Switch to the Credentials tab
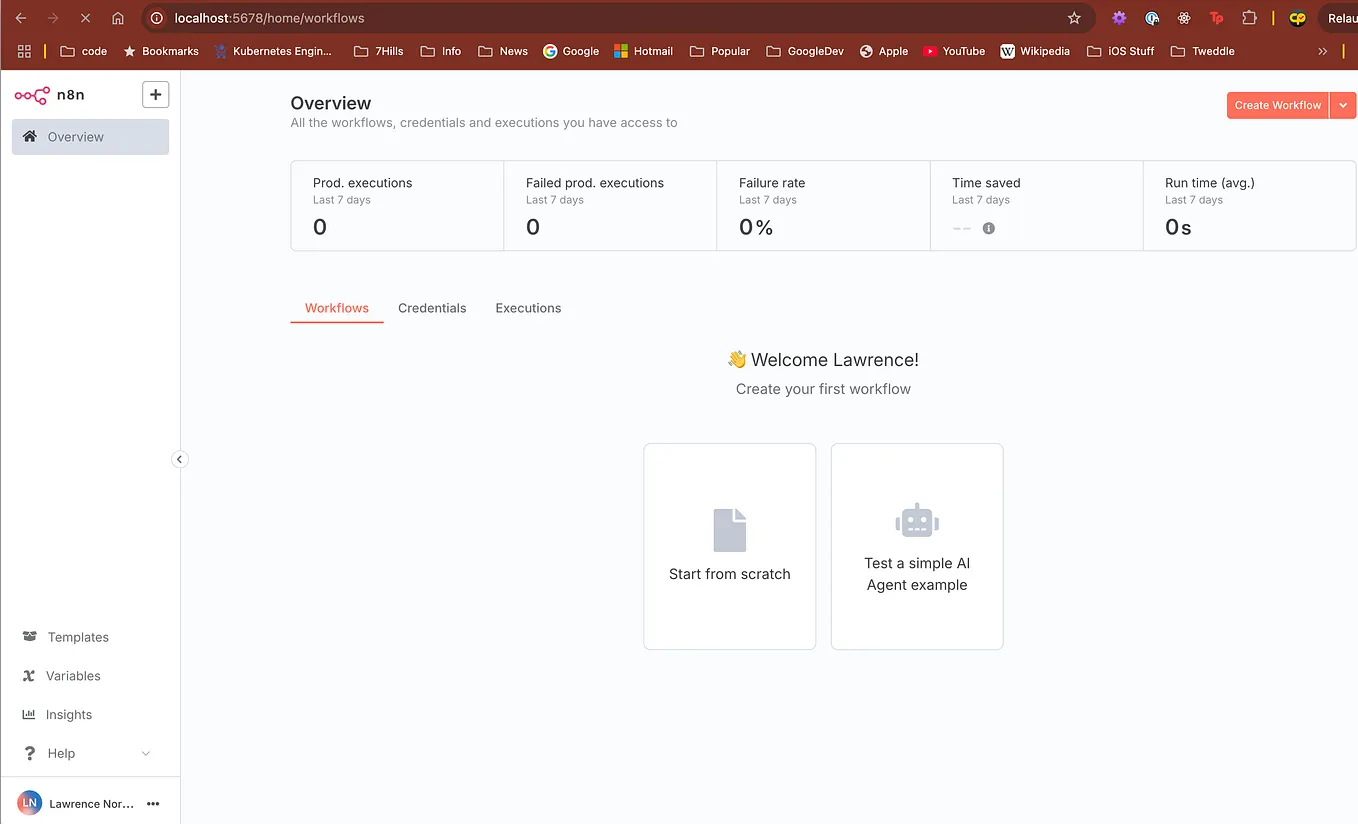Screen dimensions: 1358x824 click(x=432, y=308)
